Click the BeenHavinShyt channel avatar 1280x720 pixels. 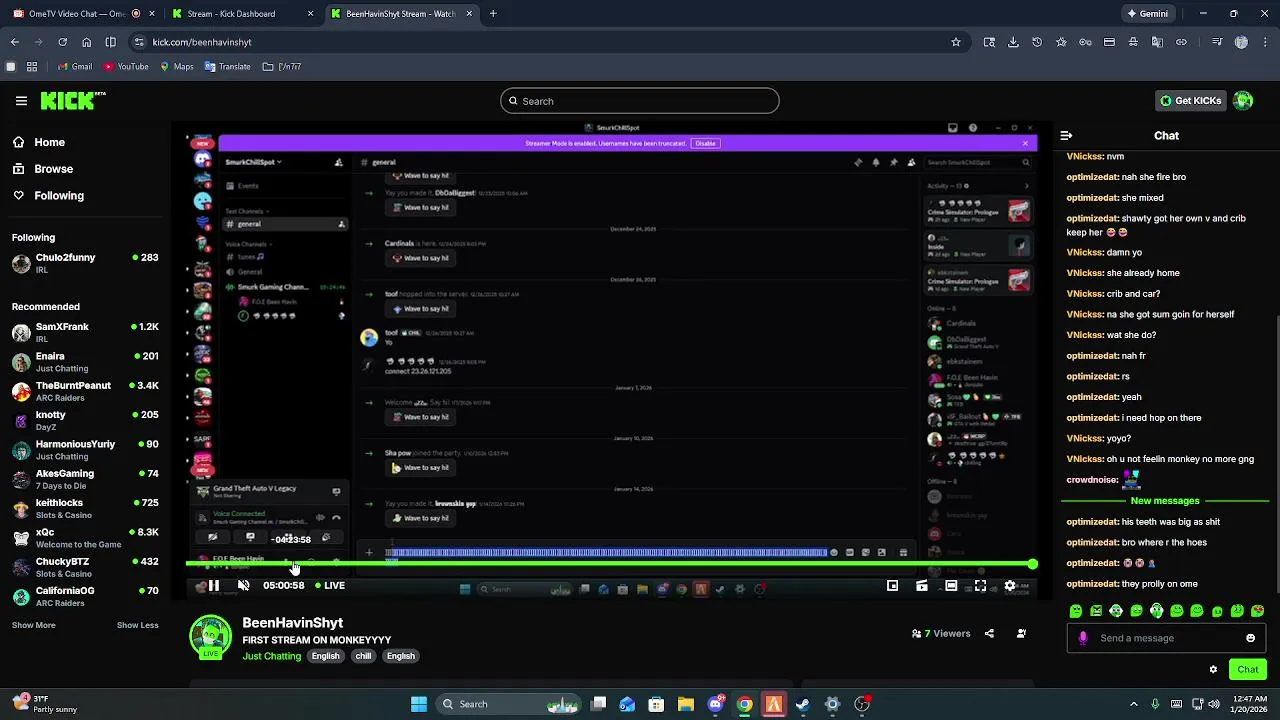(x=210, y=638)
